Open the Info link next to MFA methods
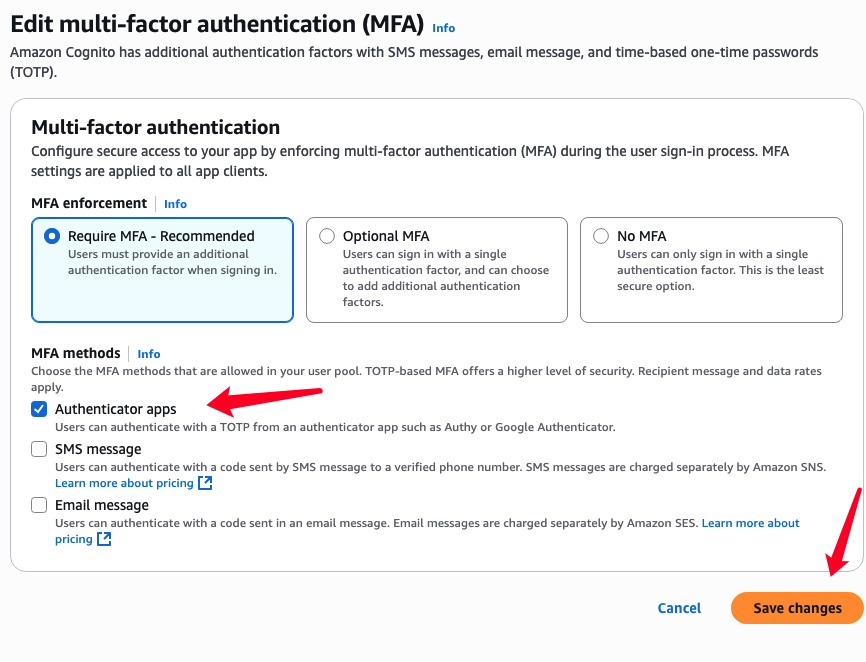866x662 pixels. 149,354
